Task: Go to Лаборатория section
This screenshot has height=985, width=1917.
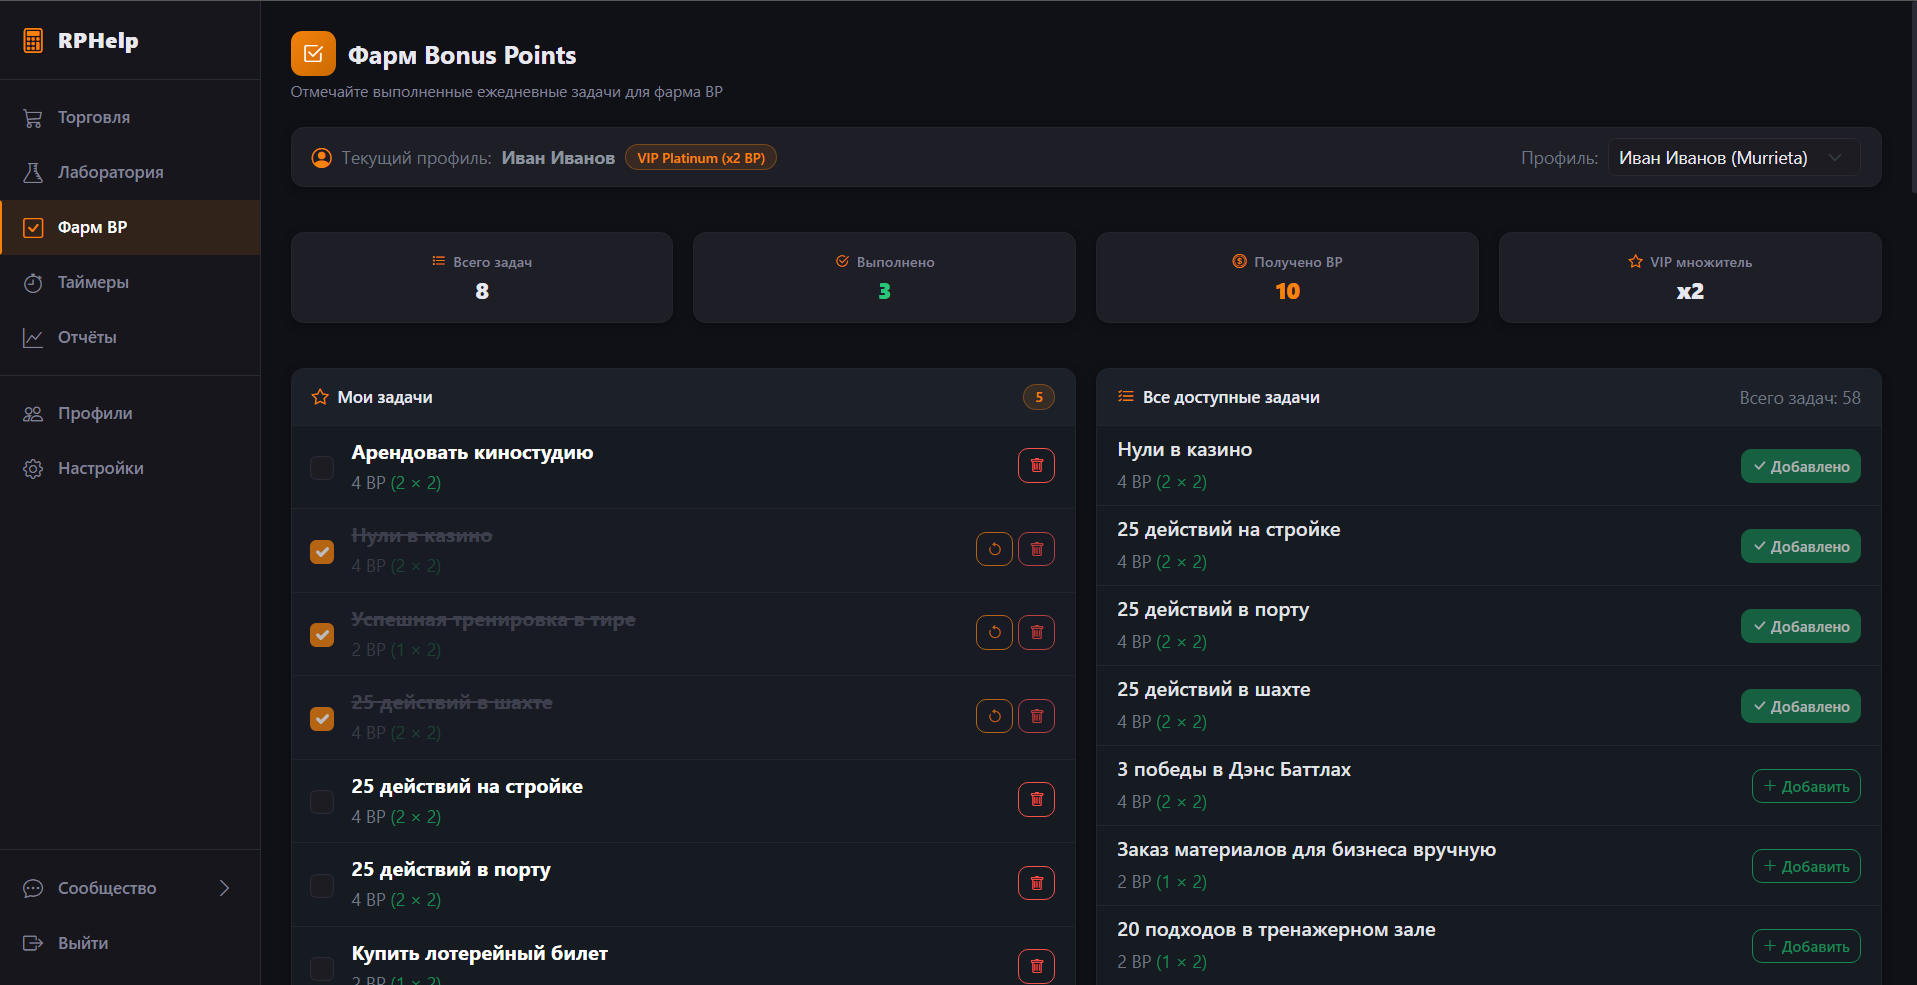Action: point(130,172)
